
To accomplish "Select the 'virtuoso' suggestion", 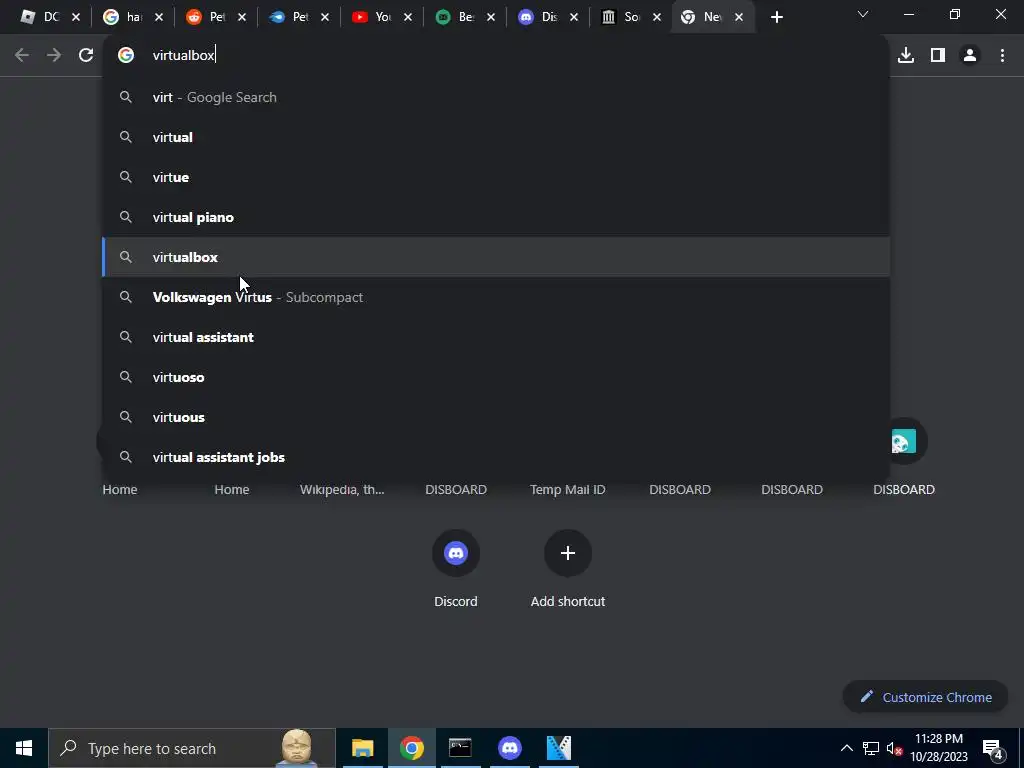I will [496, 377].
